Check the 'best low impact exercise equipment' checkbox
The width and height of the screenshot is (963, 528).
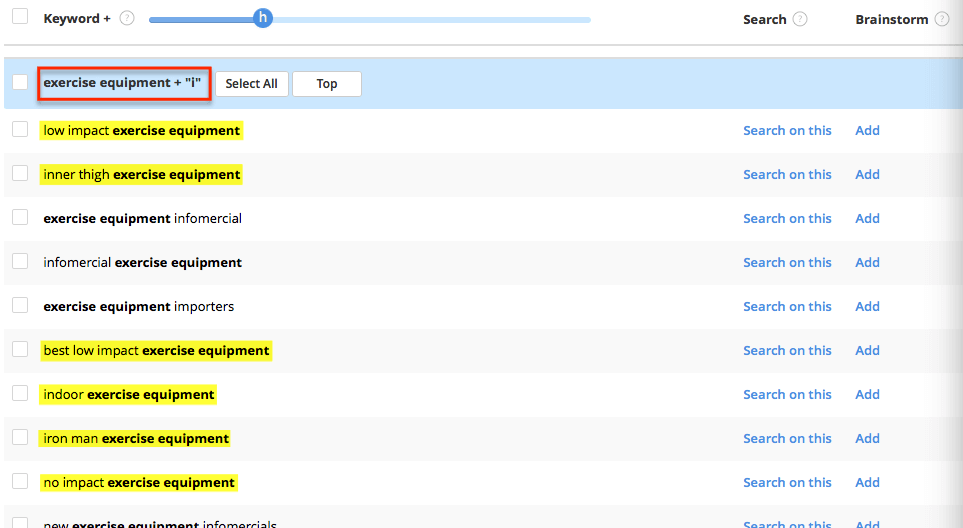20,349
